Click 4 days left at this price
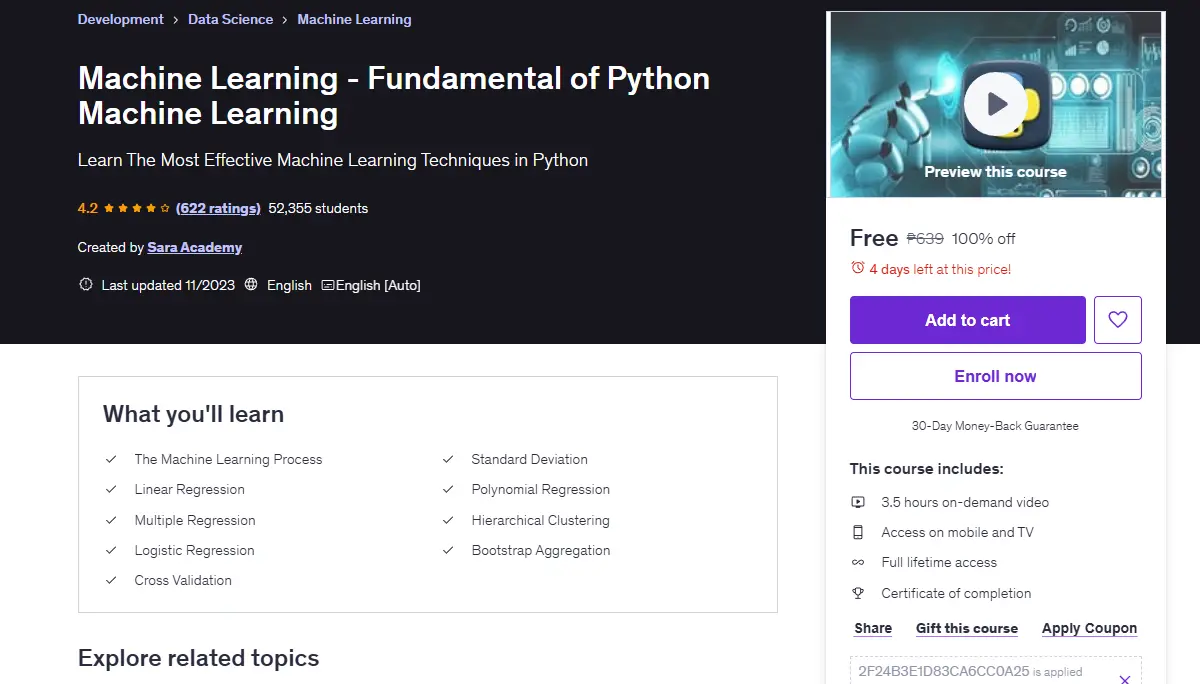The height and width of the screenshot is (684, 1200). point(940,269)
